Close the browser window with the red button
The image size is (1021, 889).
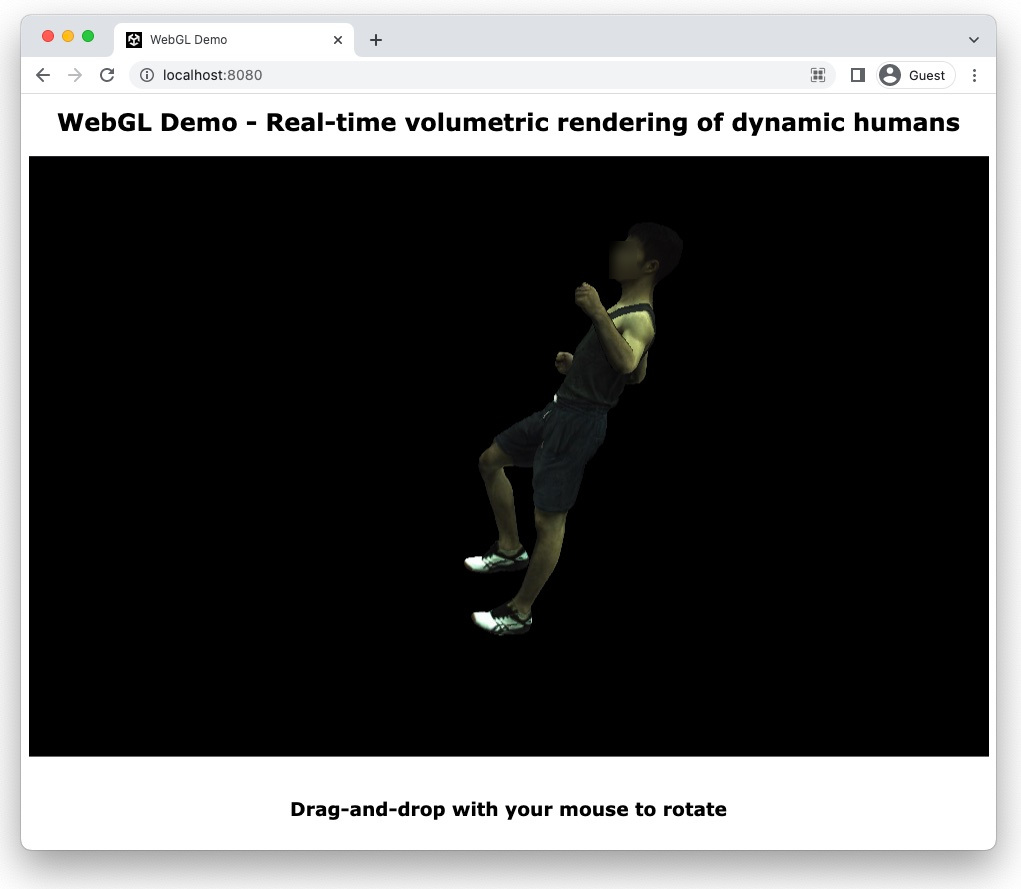click(x=48, y=36)
